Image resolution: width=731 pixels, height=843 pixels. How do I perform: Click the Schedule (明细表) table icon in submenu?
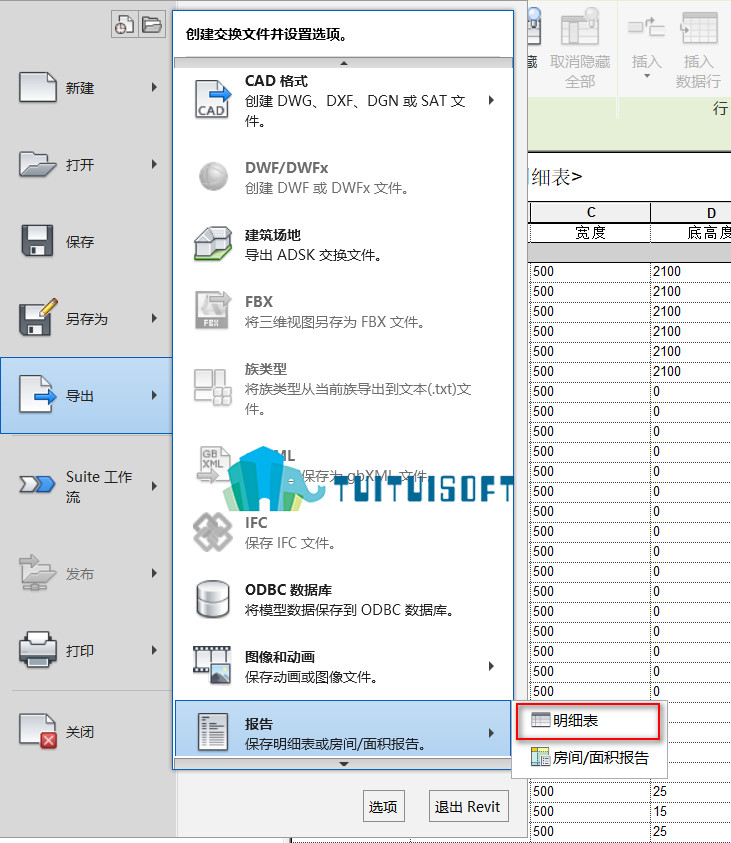coord(541,720)
